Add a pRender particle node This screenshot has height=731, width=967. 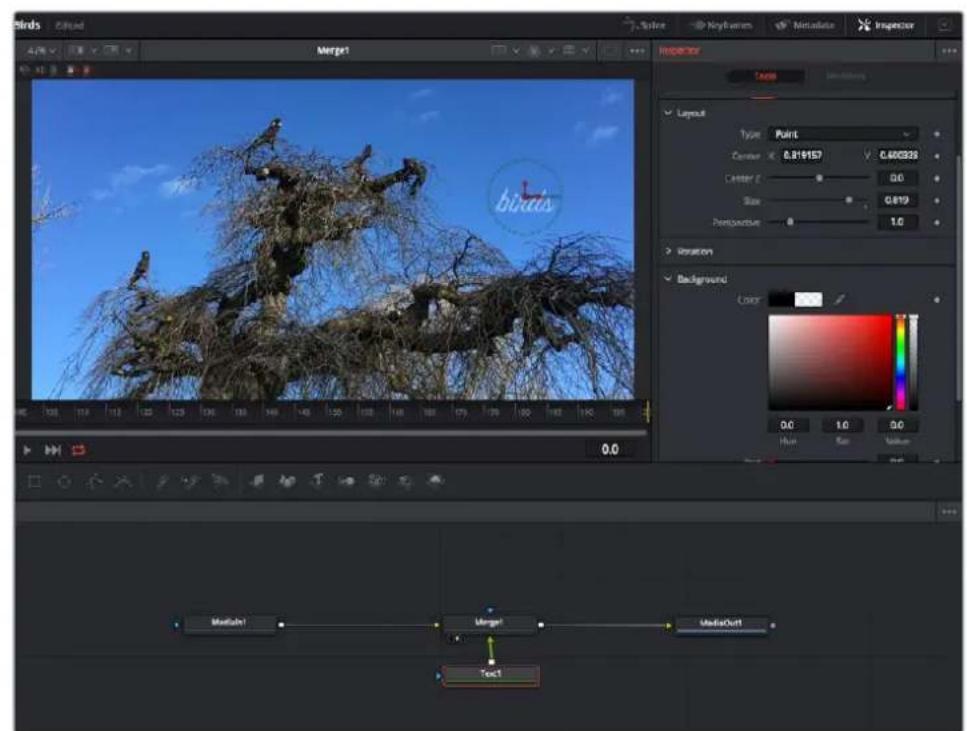click(220, 481)
